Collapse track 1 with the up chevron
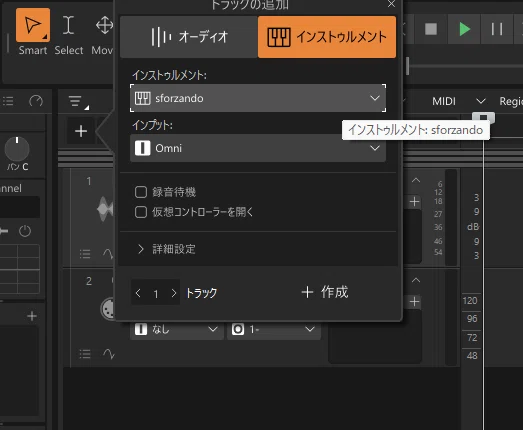The height and width of the screenshot is (430, 523). (x=416, y=180)
